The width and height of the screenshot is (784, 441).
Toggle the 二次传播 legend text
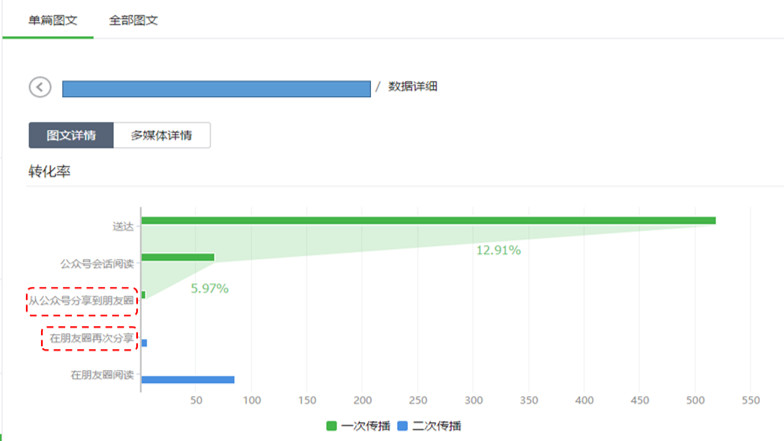coord(436,426)
